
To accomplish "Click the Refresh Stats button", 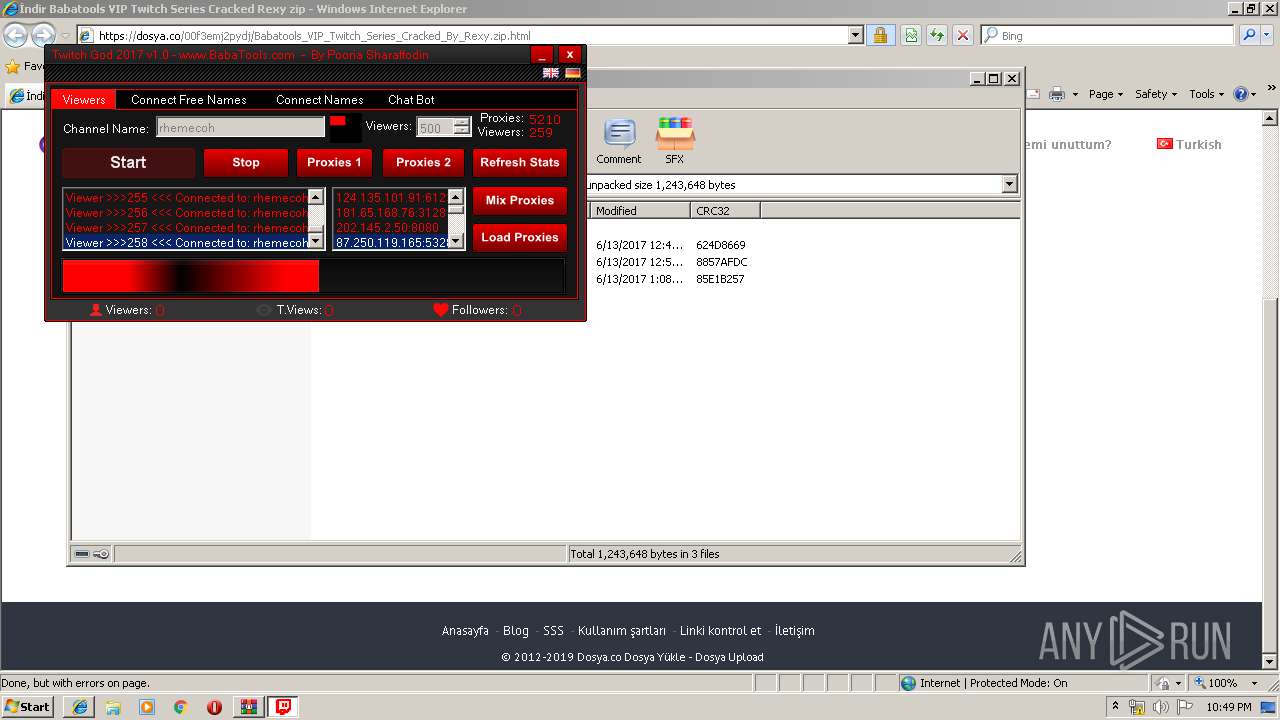I will click(519, 162).
